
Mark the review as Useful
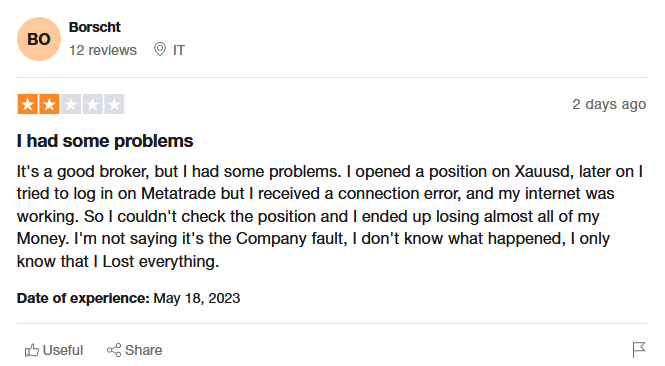(54, 350)
